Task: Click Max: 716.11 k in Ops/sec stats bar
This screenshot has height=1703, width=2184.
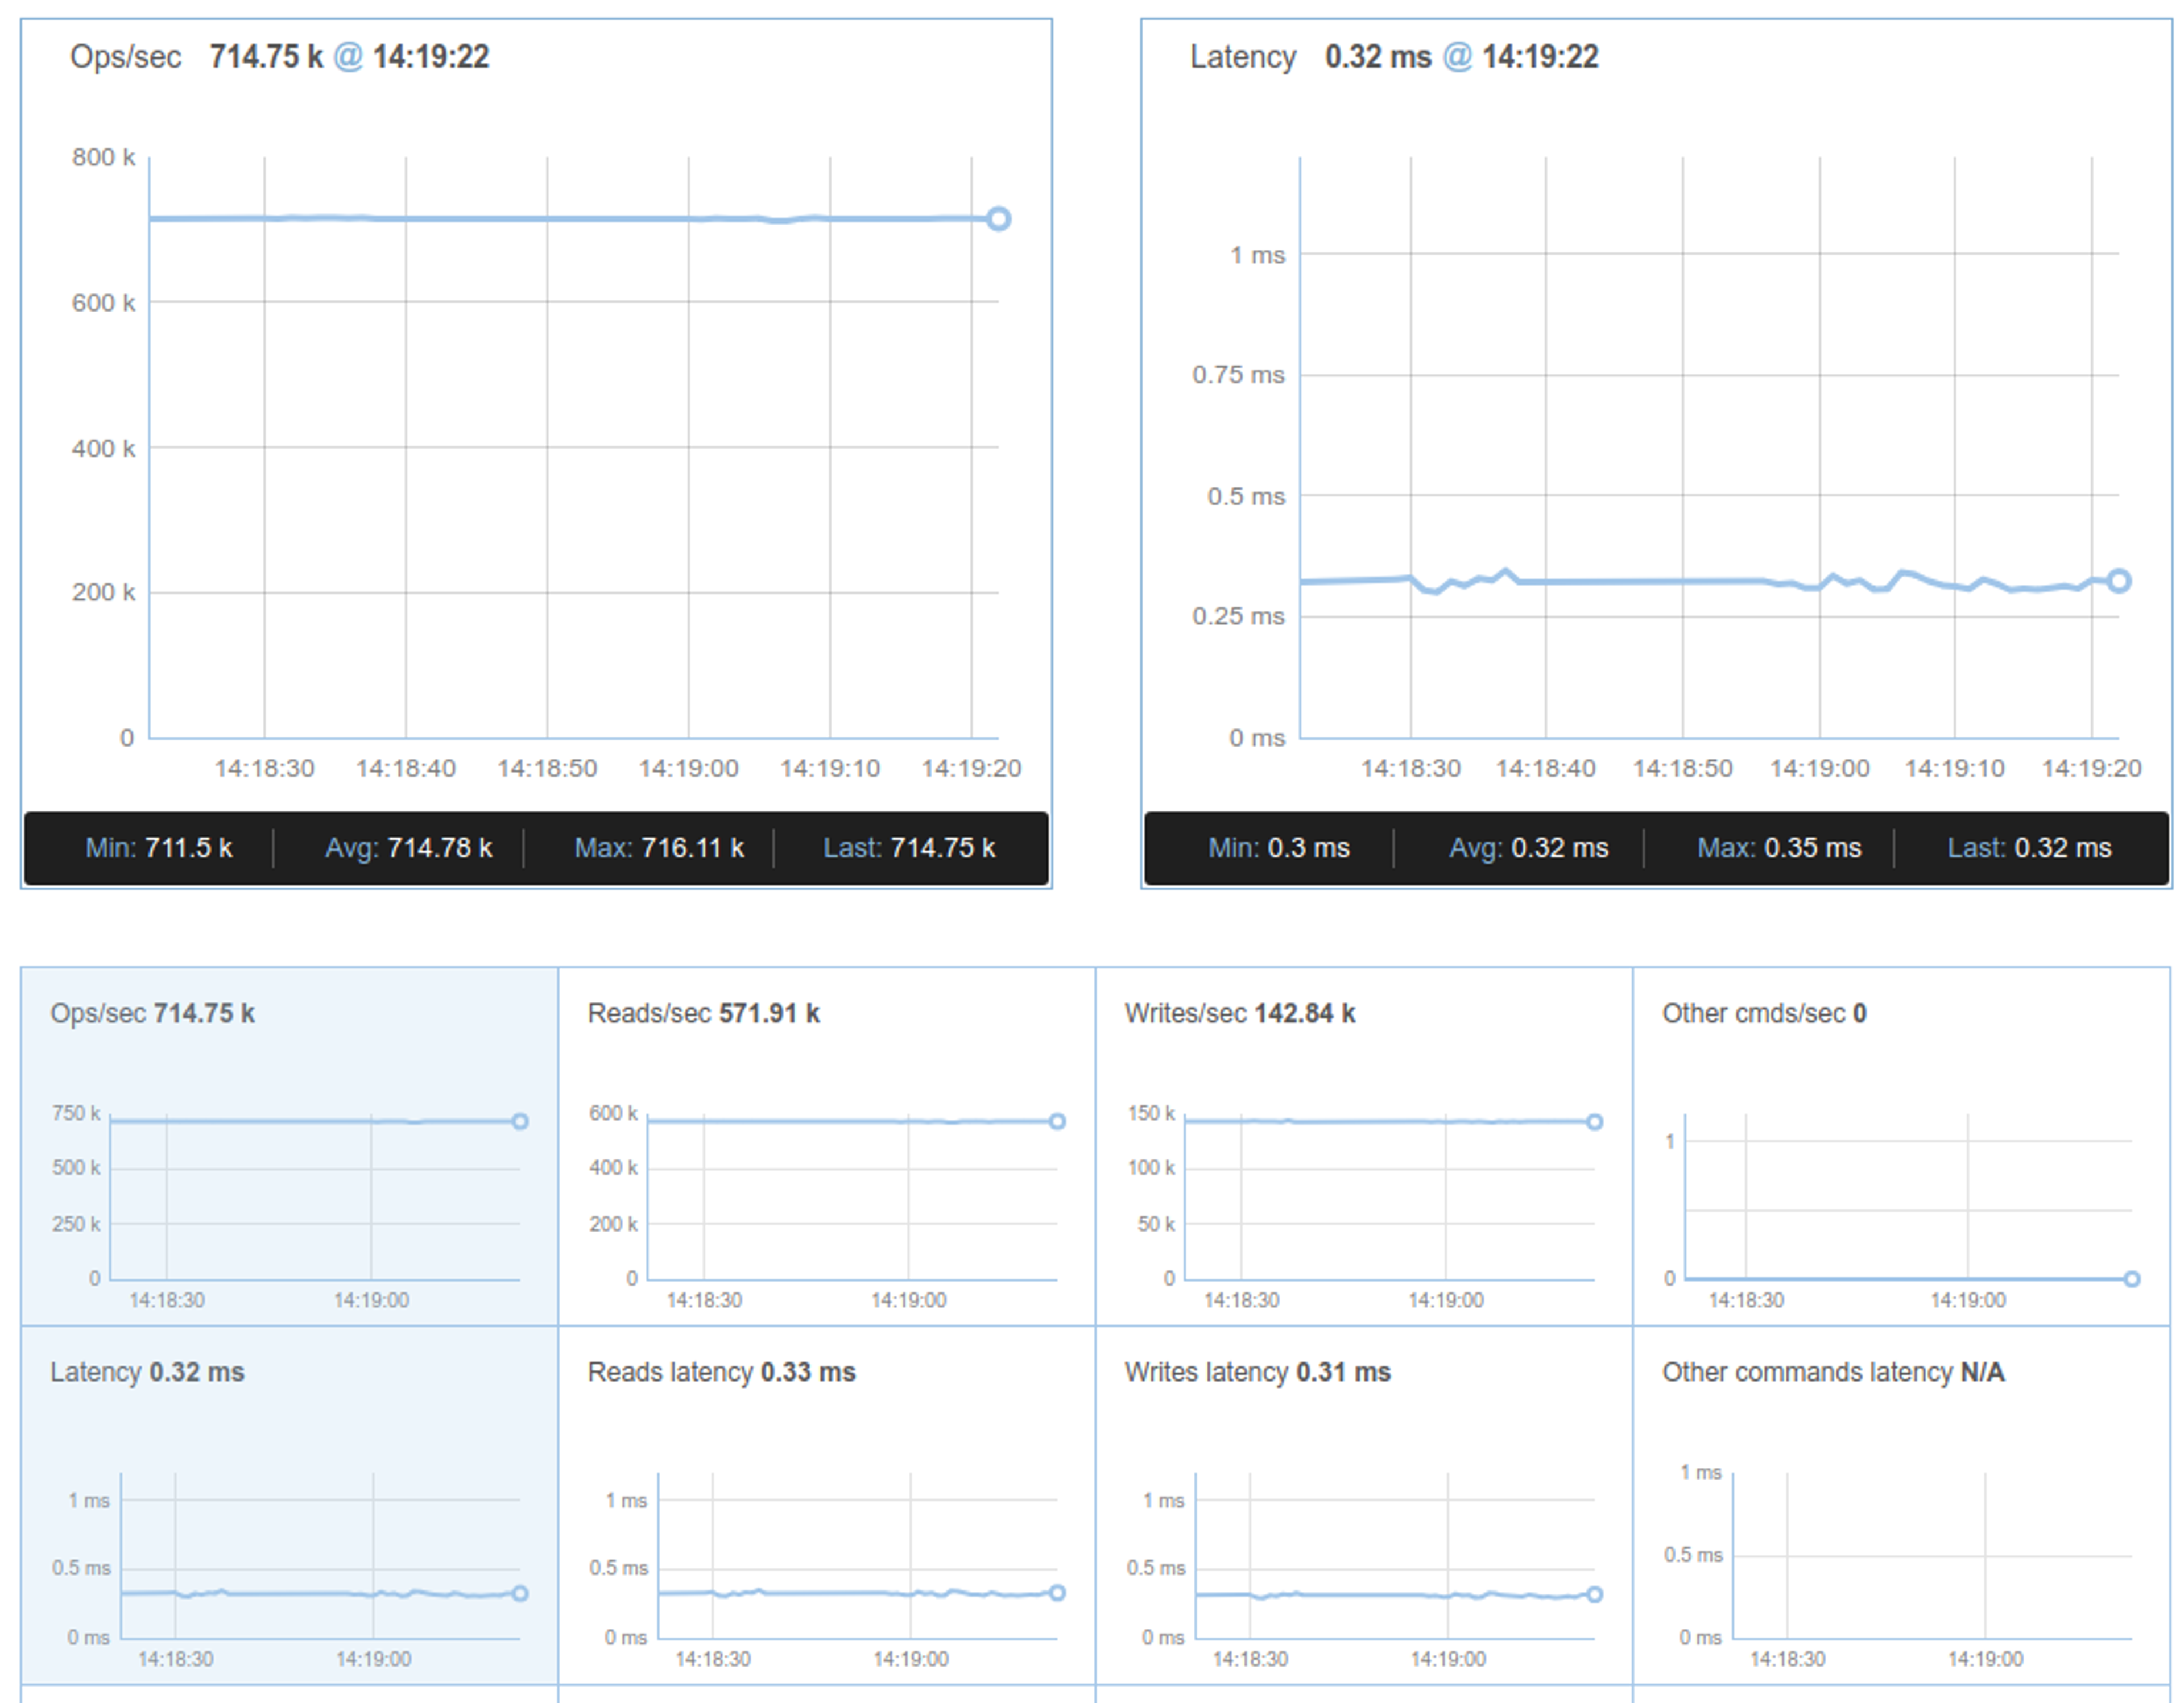Action: click(x=659, y=848)
